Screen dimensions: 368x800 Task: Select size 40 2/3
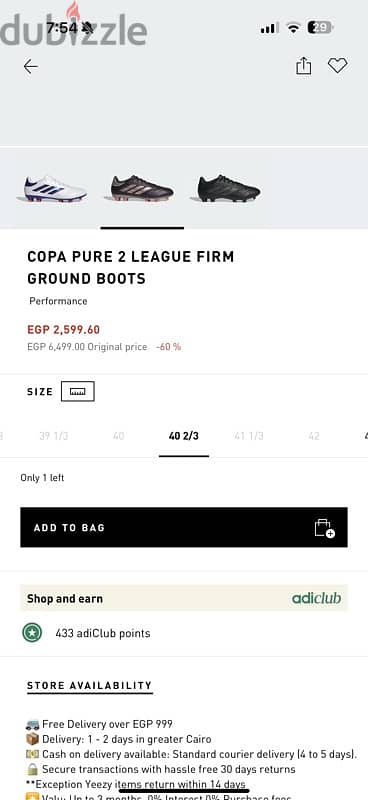[x=184, y=436]
